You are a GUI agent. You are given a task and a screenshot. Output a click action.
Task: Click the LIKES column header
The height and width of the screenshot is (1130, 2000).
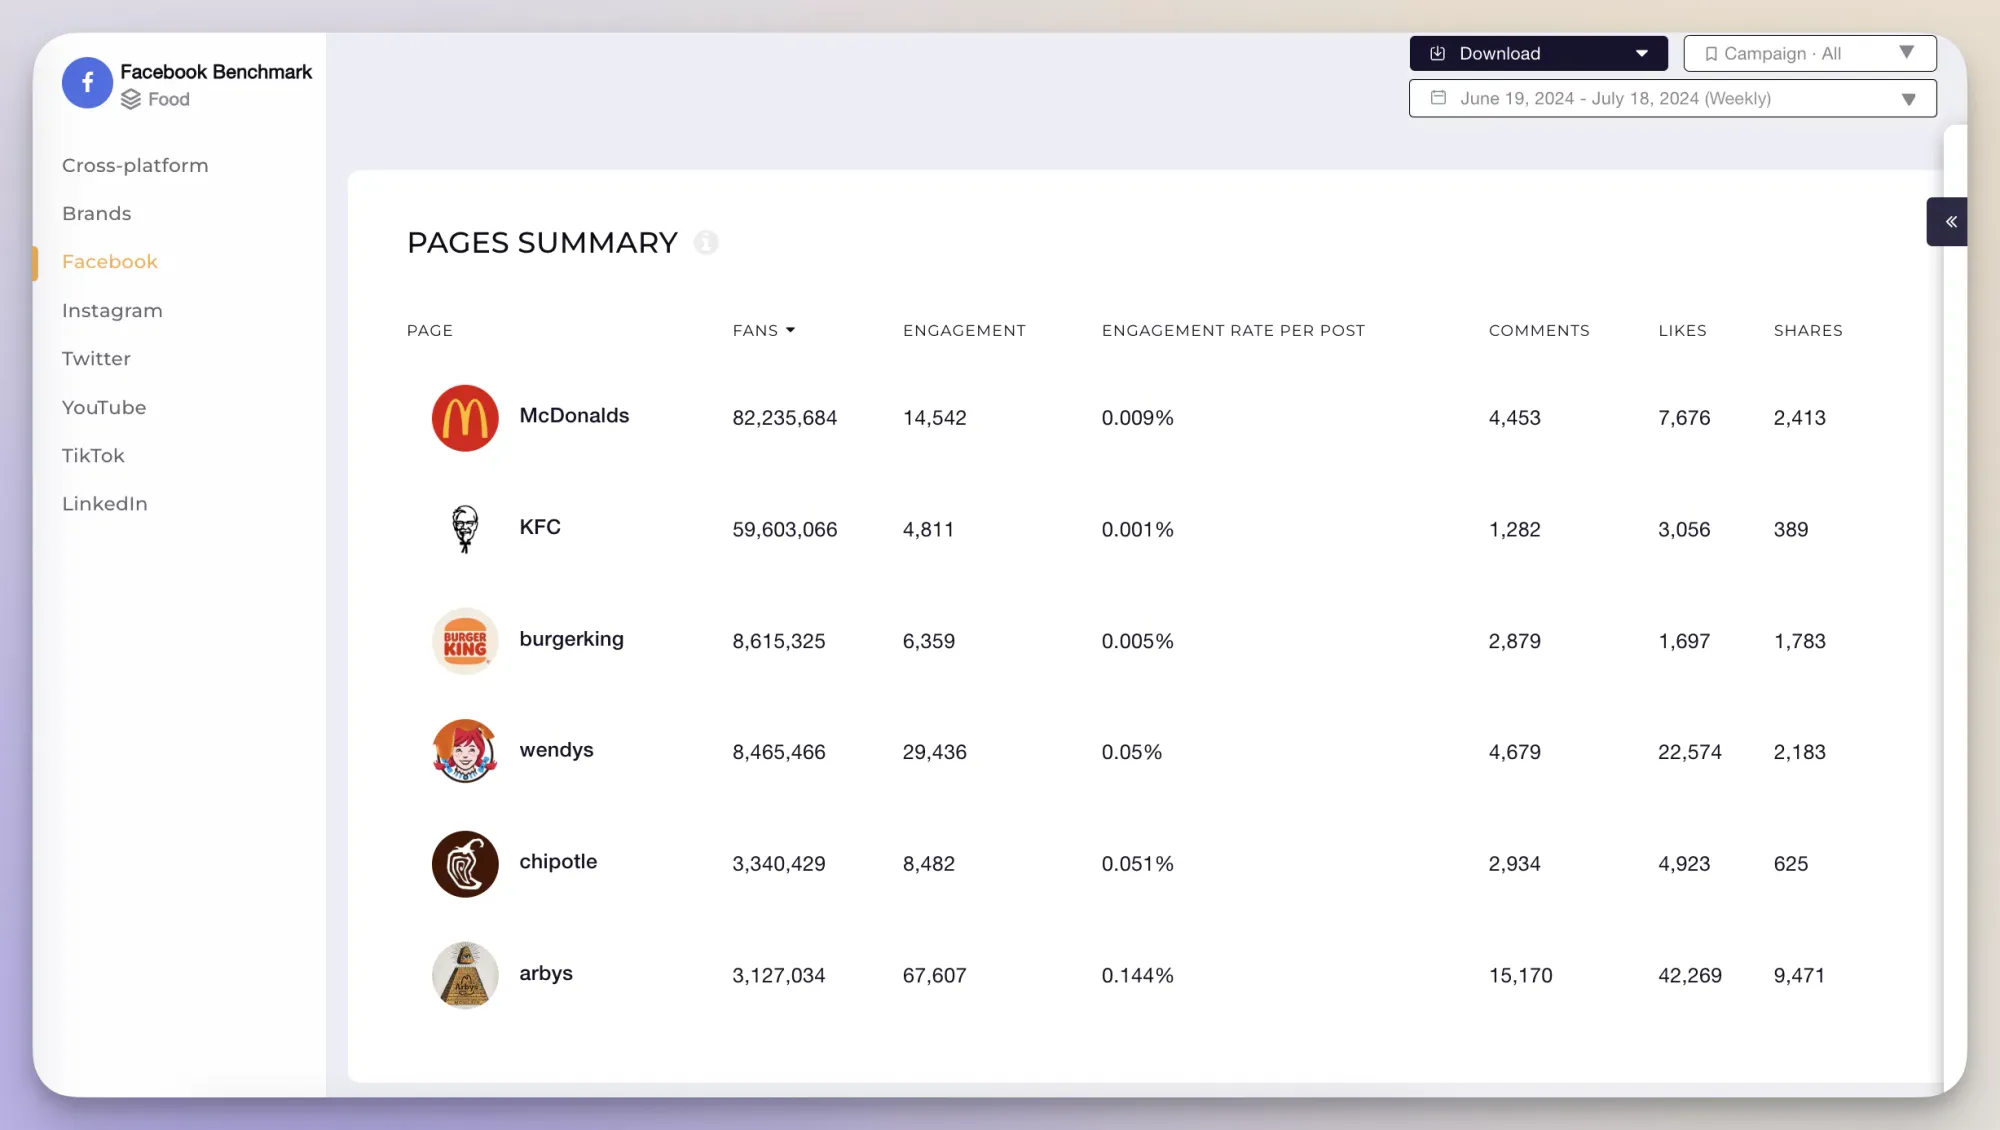(x=1682, y=331)
